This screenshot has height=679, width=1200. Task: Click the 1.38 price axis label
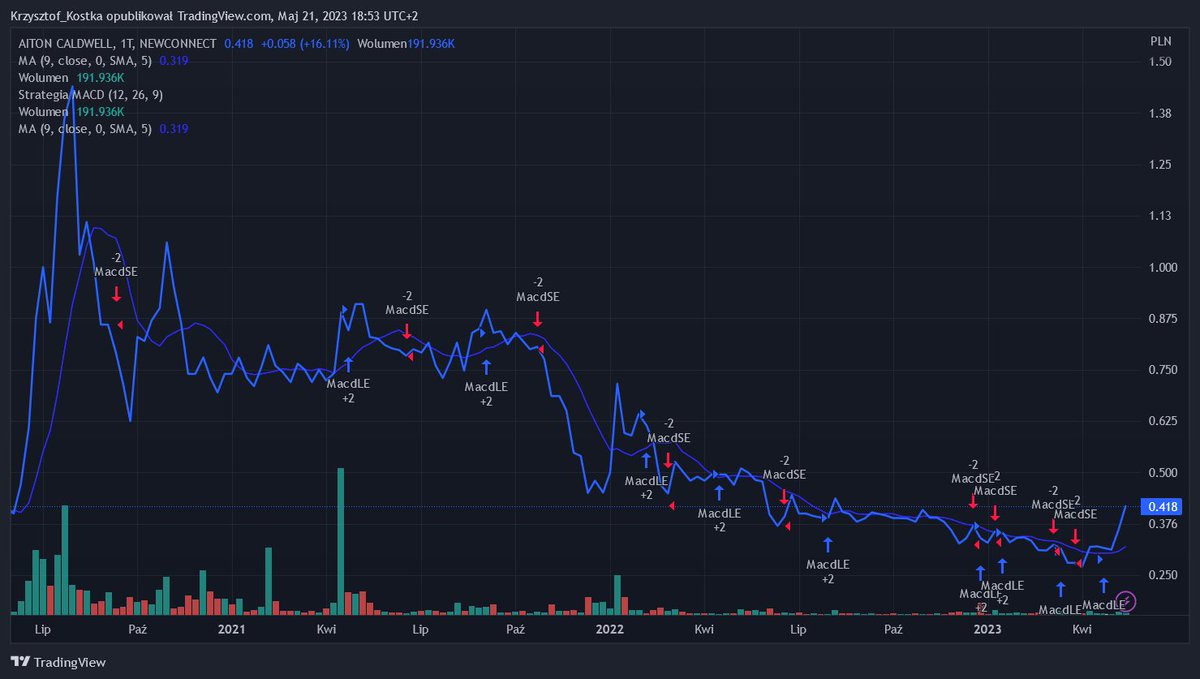(1160, 113)
